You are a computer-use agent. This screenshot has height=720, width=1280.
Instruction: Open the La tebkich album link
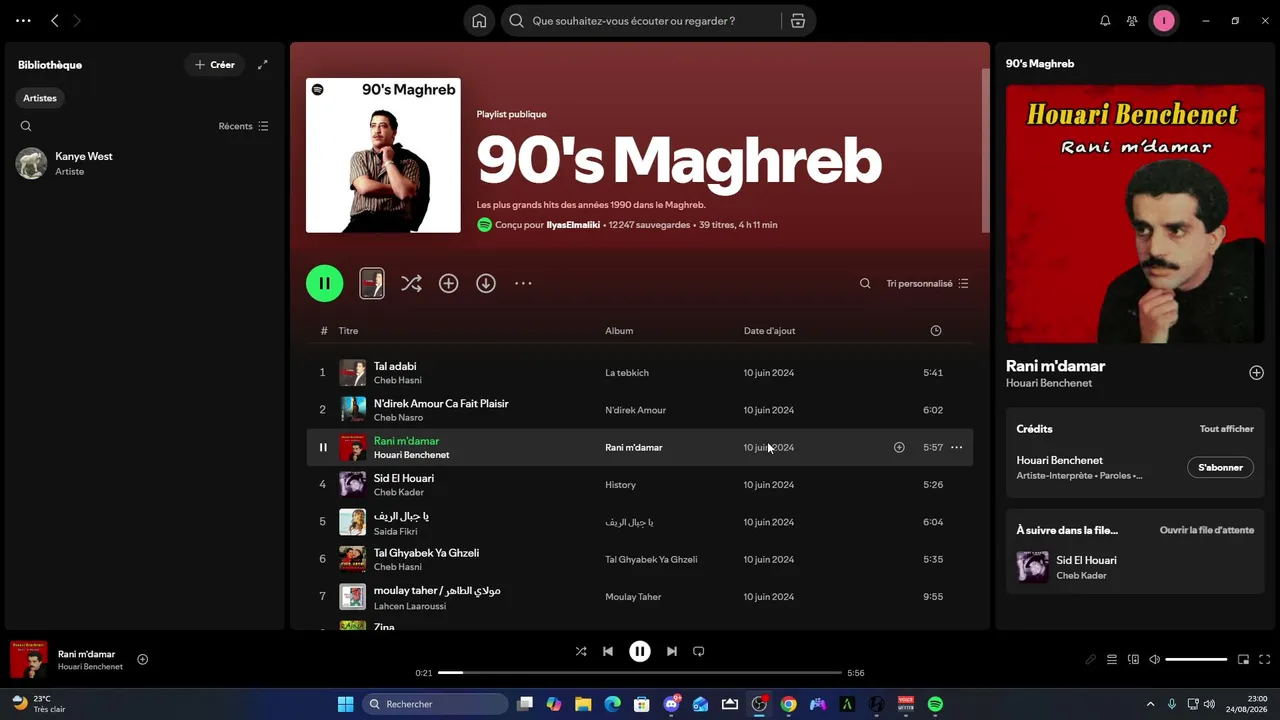(627, 373)
